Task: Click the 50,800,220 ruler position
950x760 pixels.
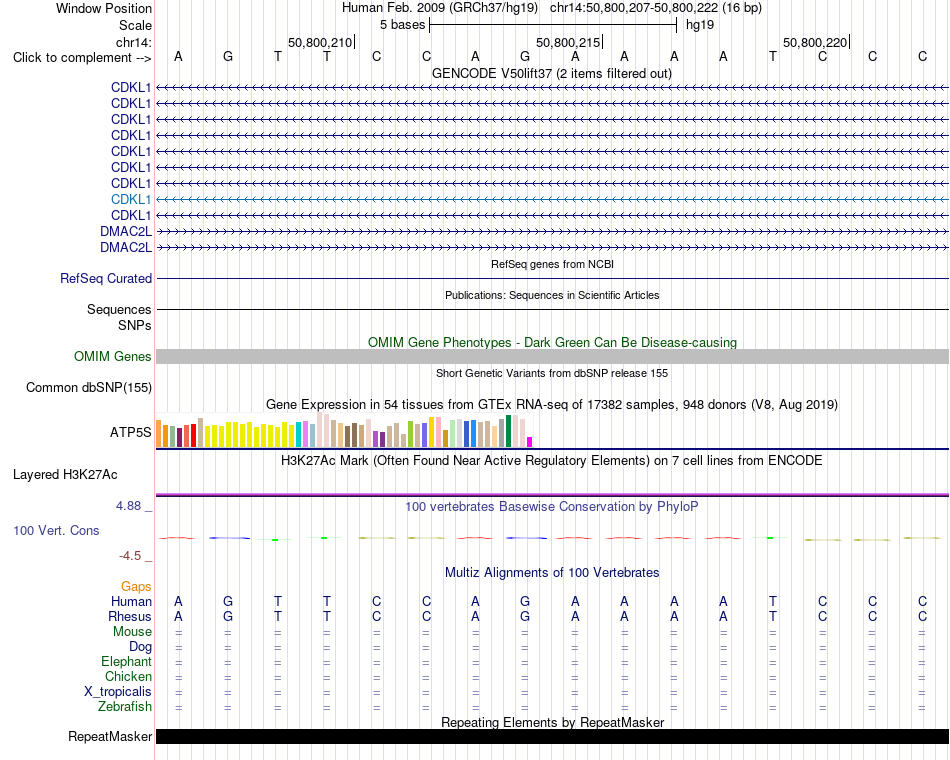Action: tap(815, 42)
